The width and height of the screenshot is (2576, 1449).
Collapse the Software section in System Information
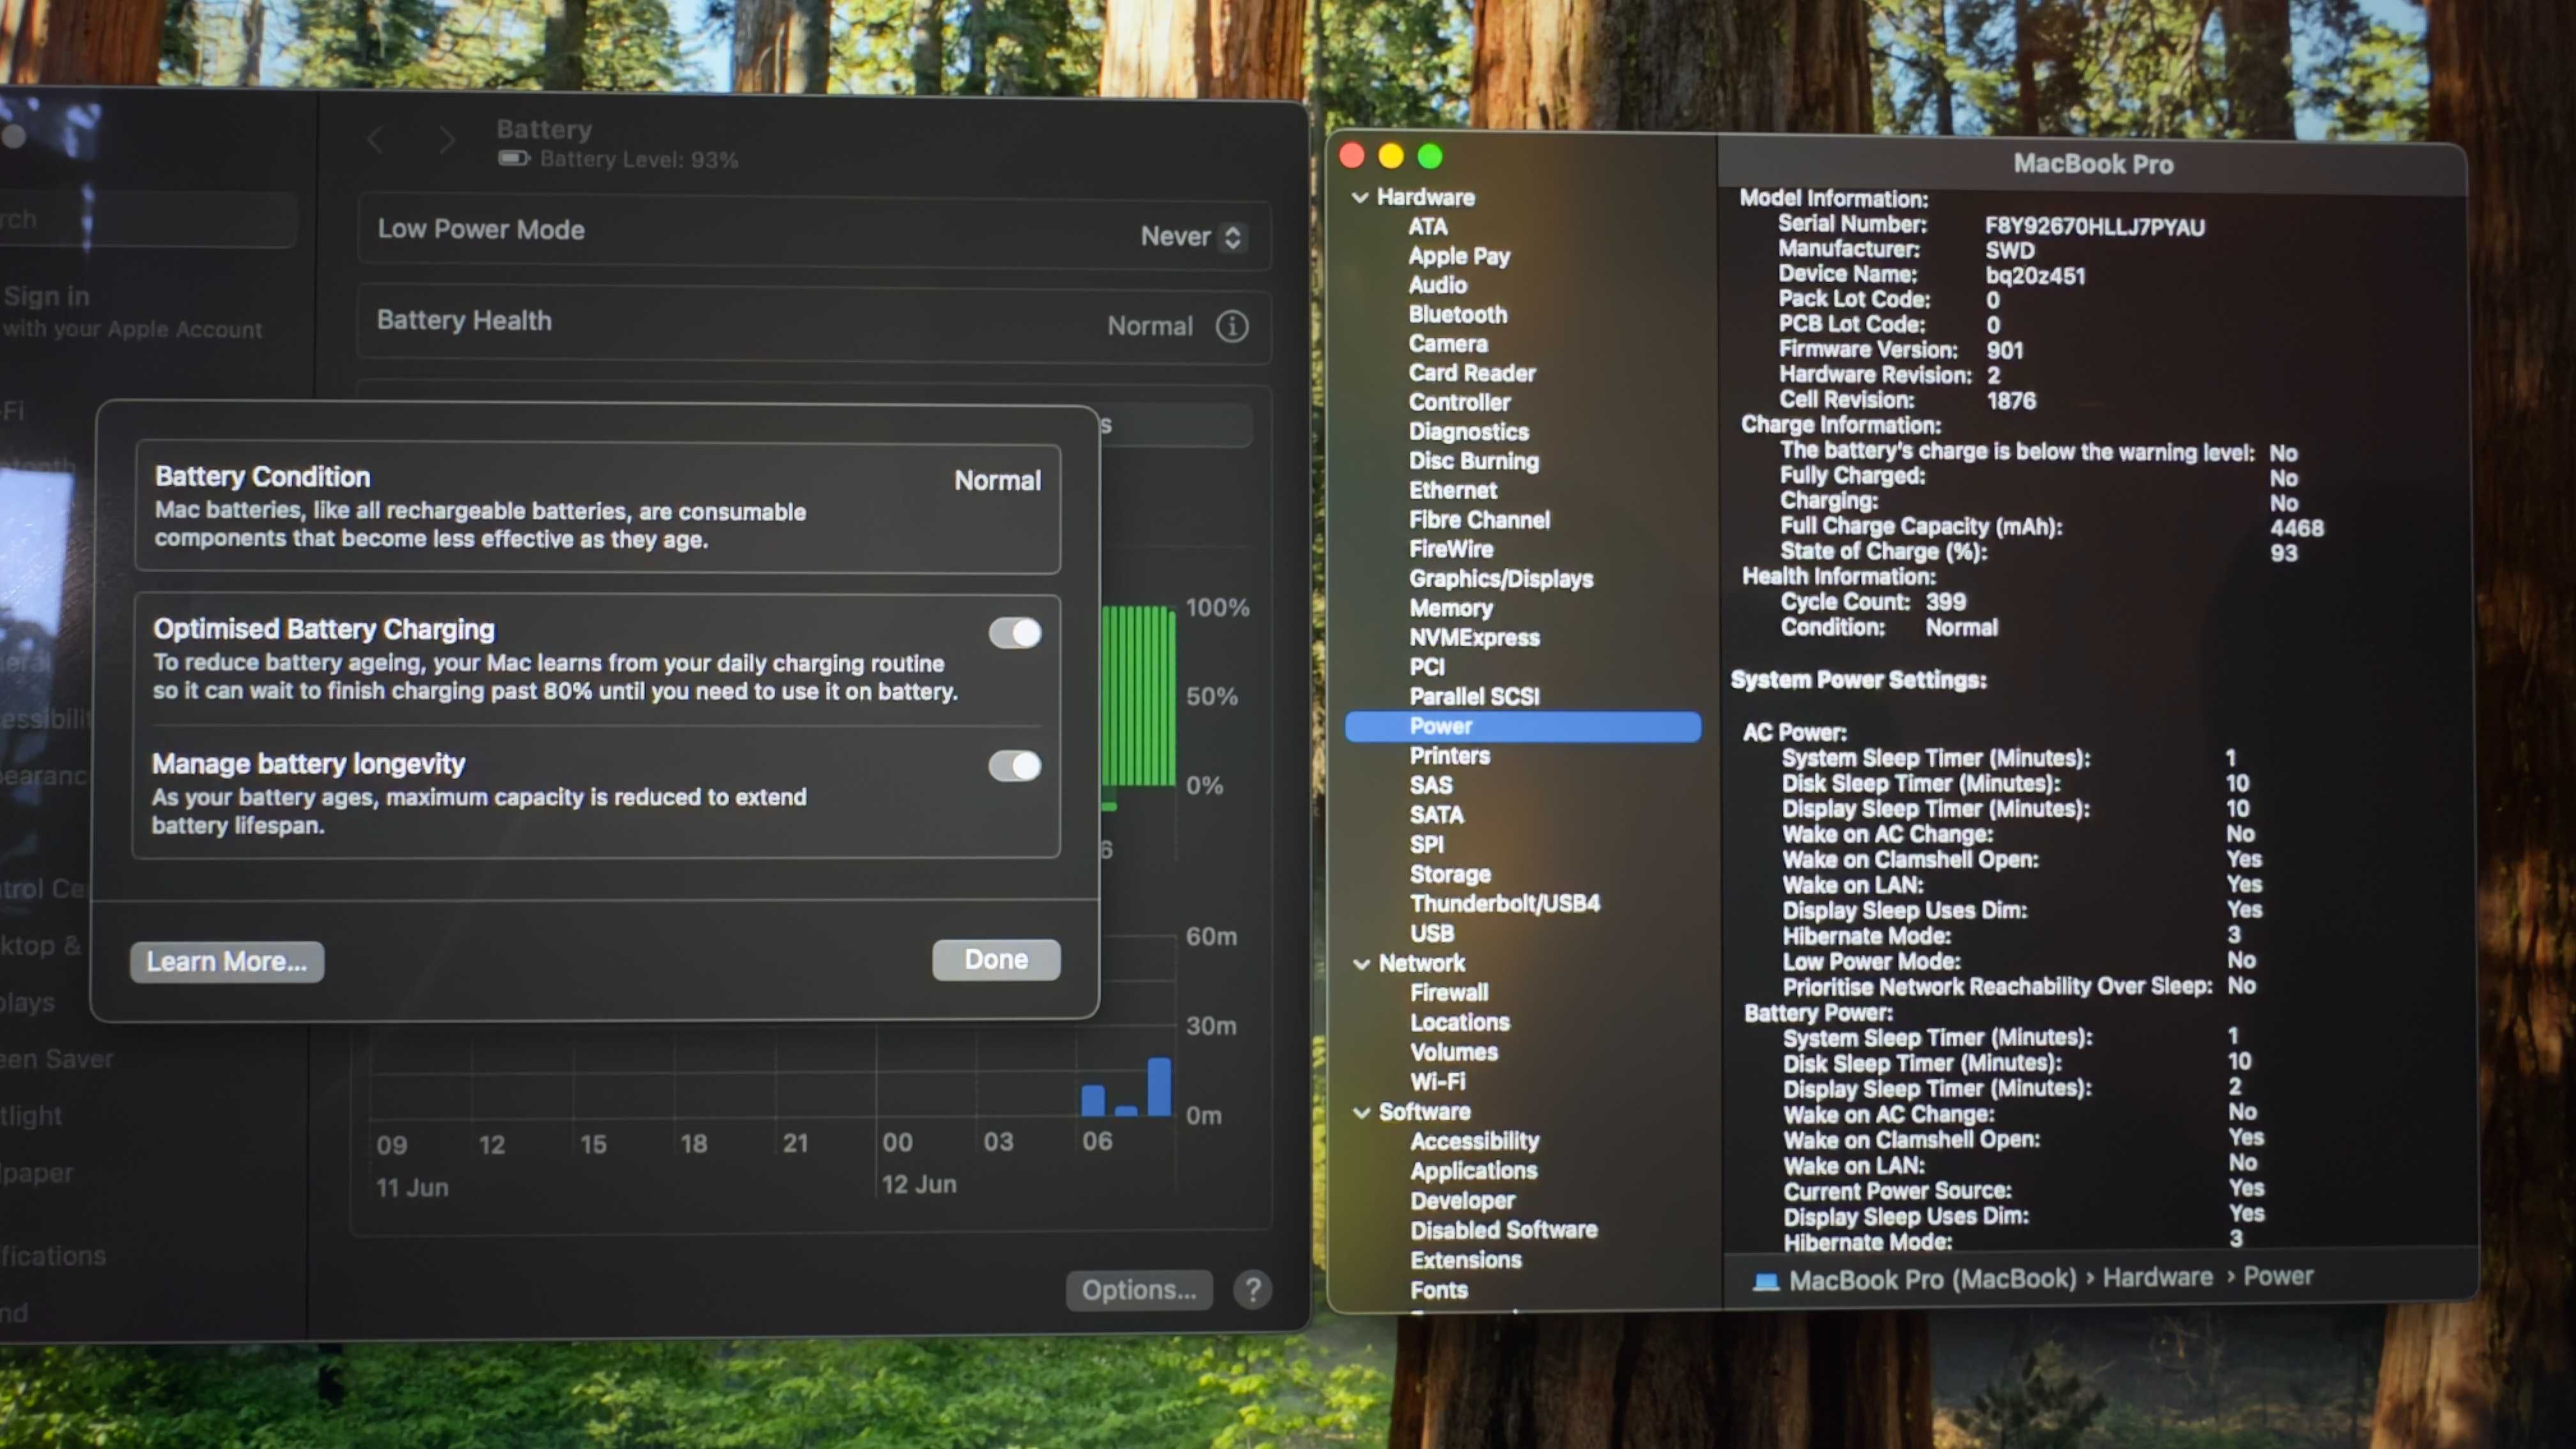coord(1361,1112)
